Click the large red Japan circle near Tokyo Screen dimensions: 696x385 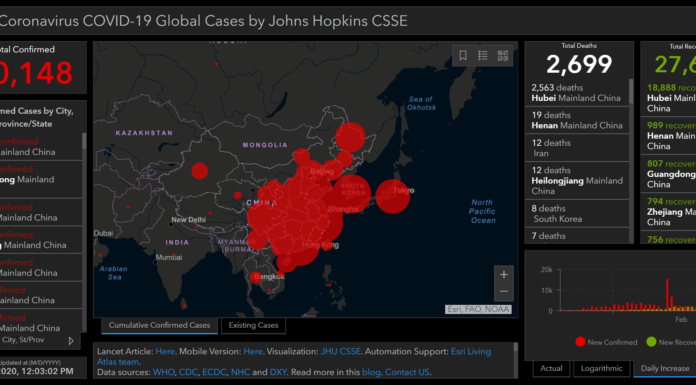(392, 196)
